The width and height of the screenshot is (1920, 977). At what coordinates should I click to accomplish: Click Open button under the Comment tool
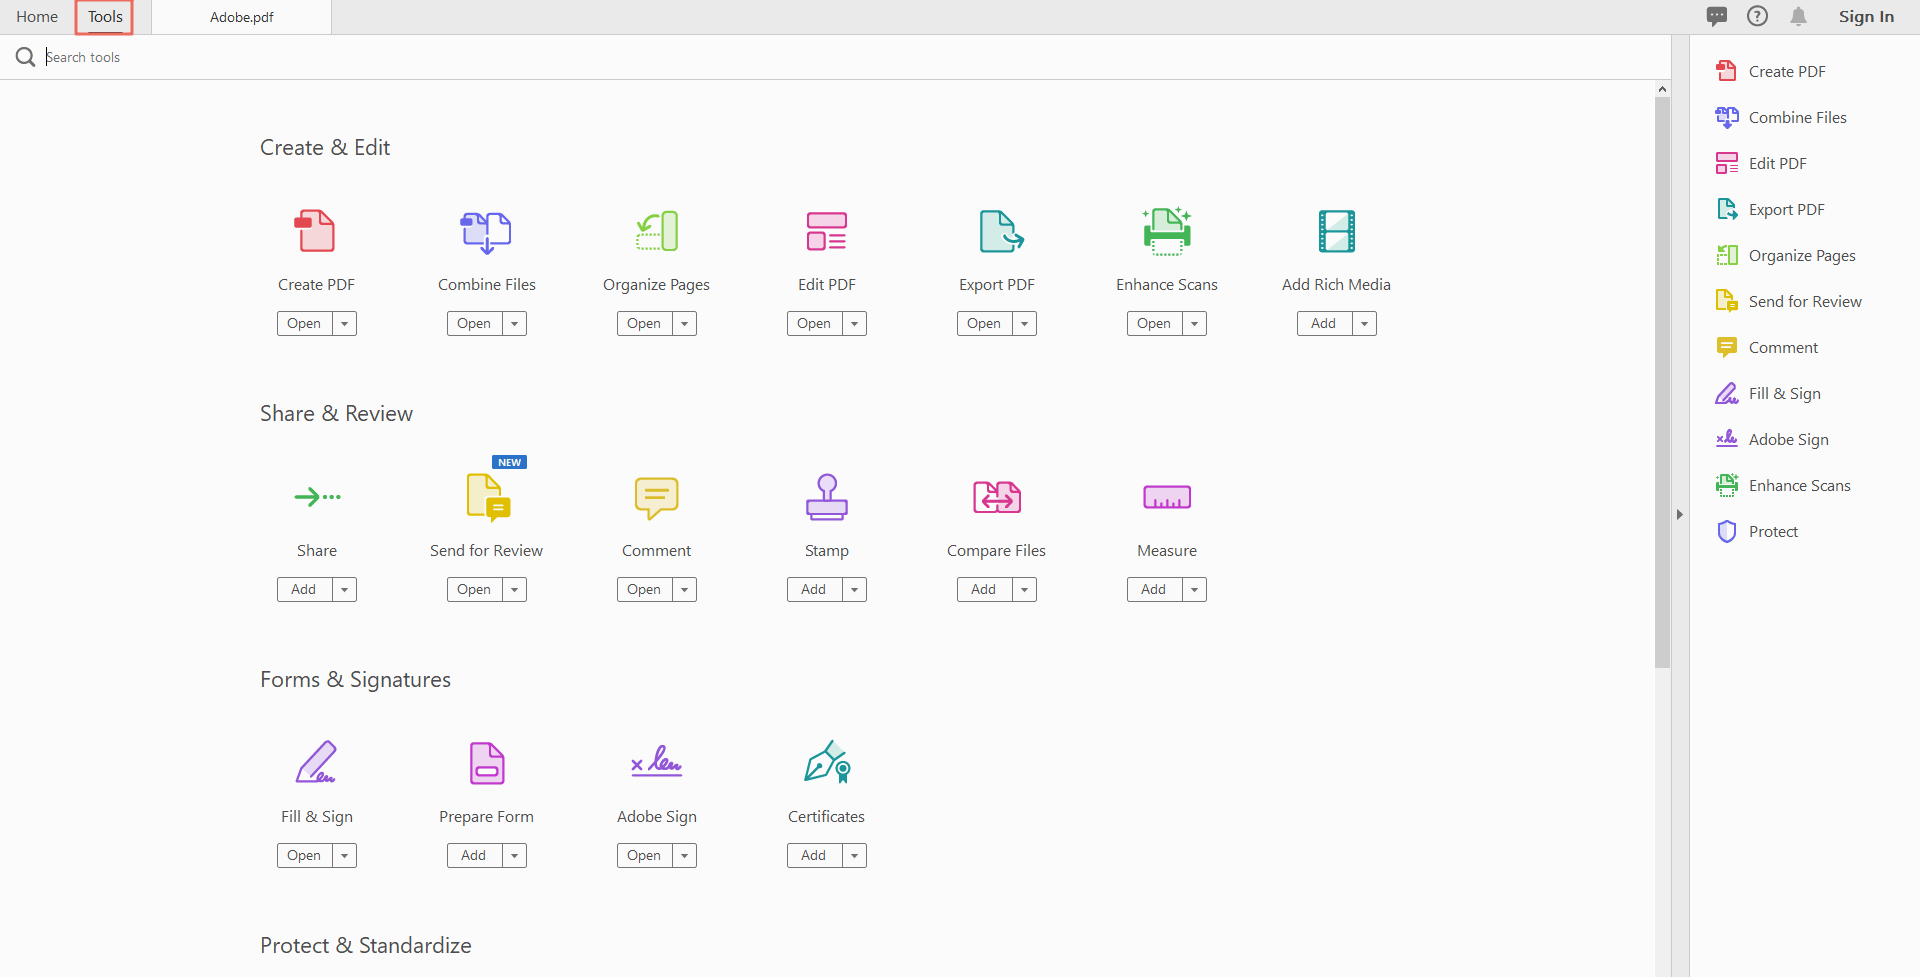644,589
